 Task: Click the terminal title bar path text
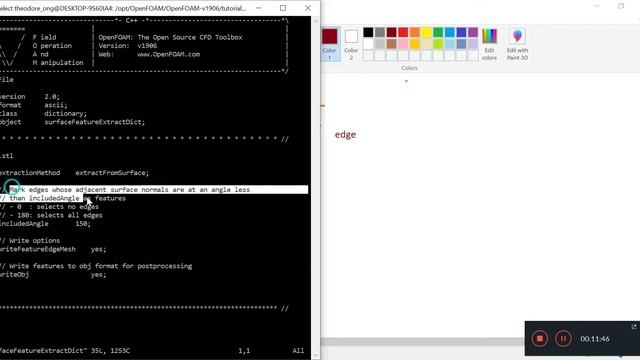(123, 8)
